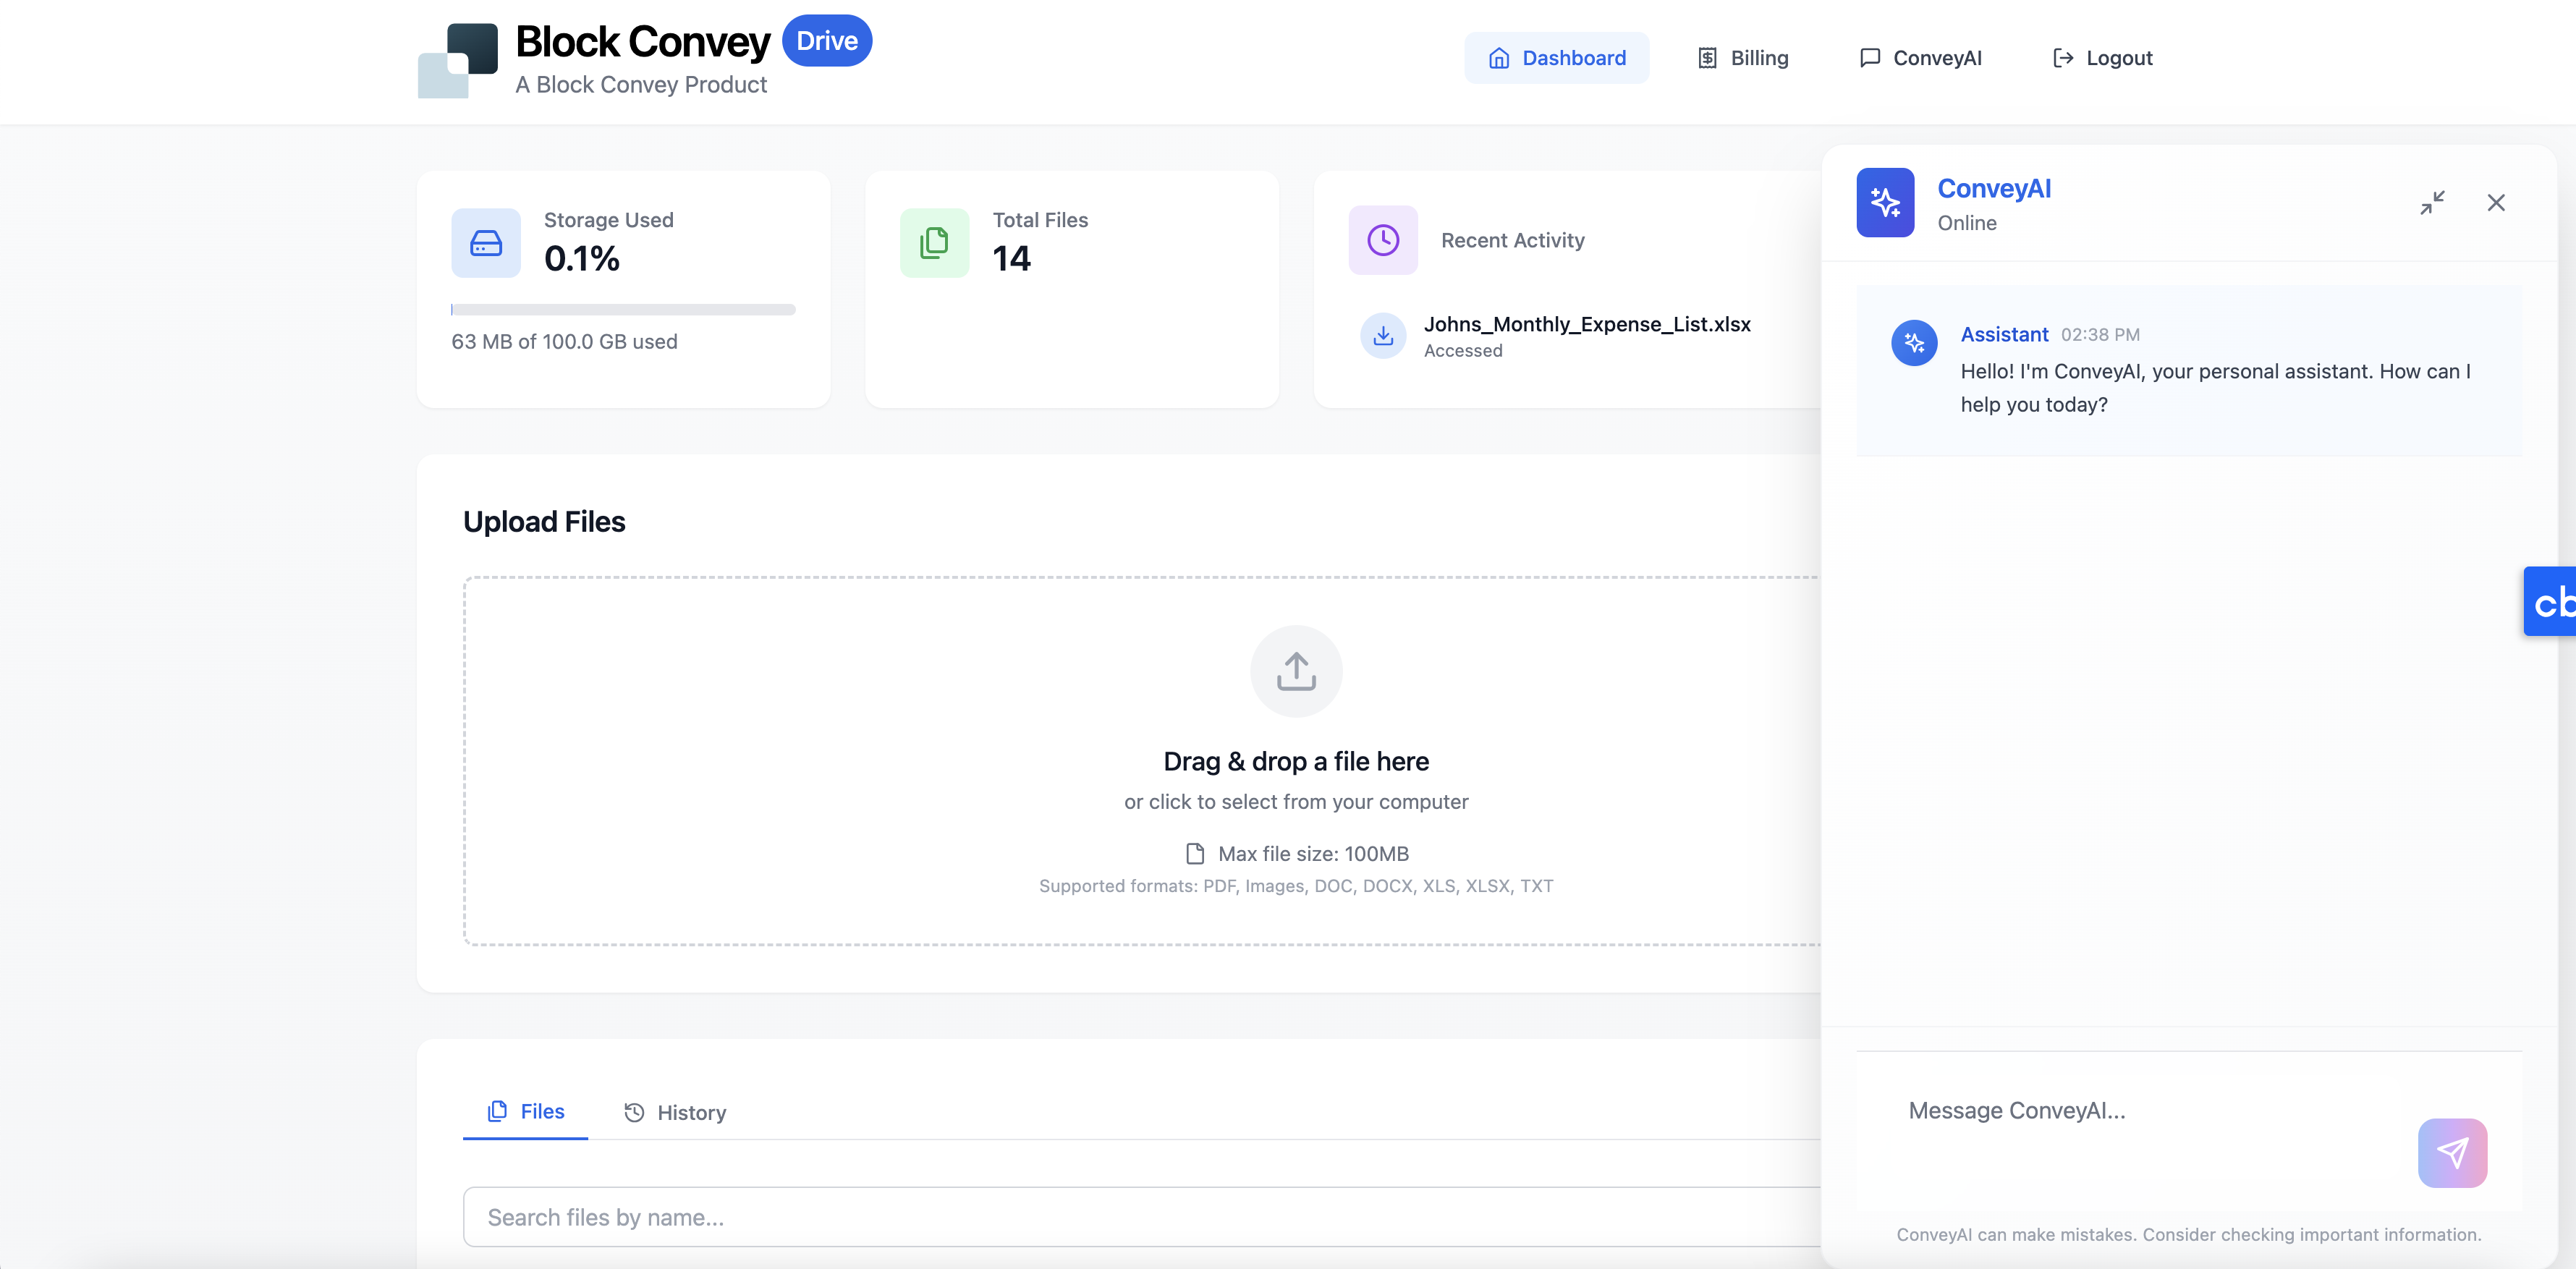Click the Assistant avatar icon in the message
This screenshot has height=1269, width=2576.
1914,343
